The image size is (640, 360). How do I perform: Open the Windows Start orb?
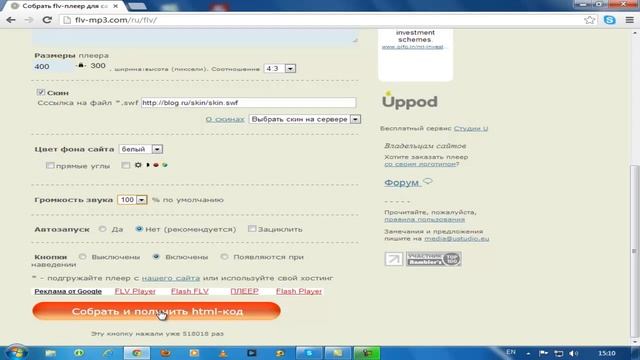coord(16,353)
